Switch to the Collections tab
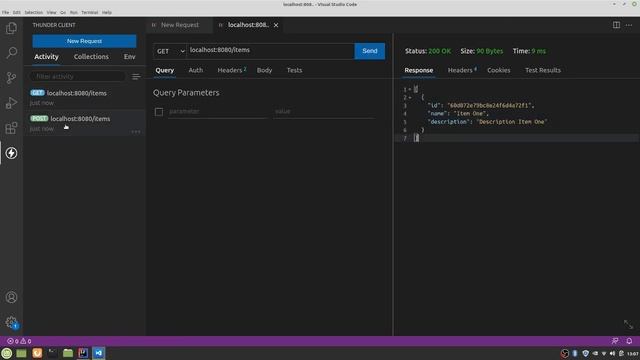Viewport: 640px width, 360px height. pyautogui.click(x=91, y=57)
